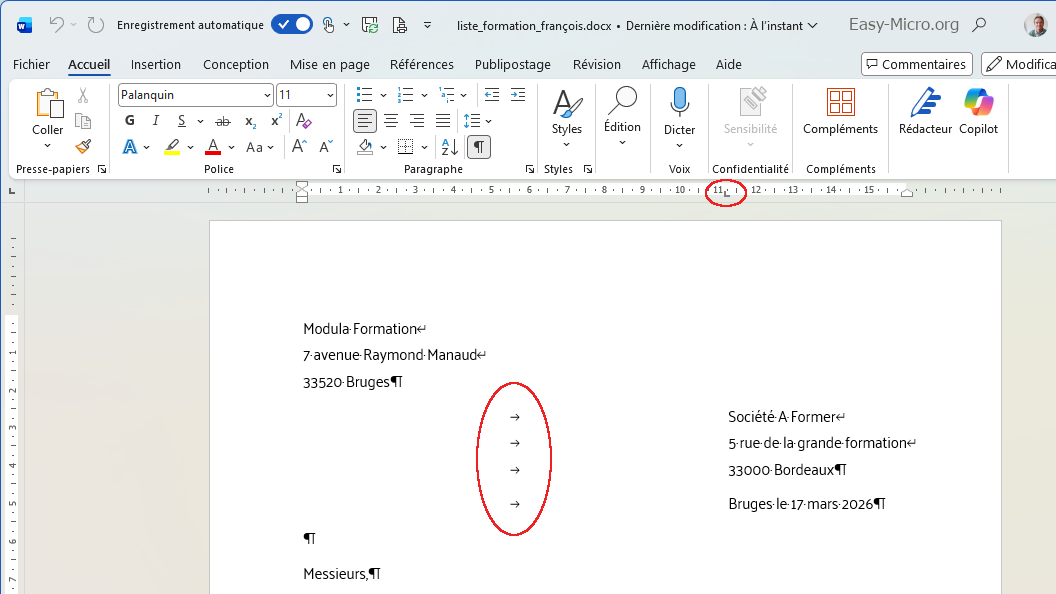Open the Révision tab
Image resolution: width=1056 pixels, height=594 pixels.
(596, 64)
